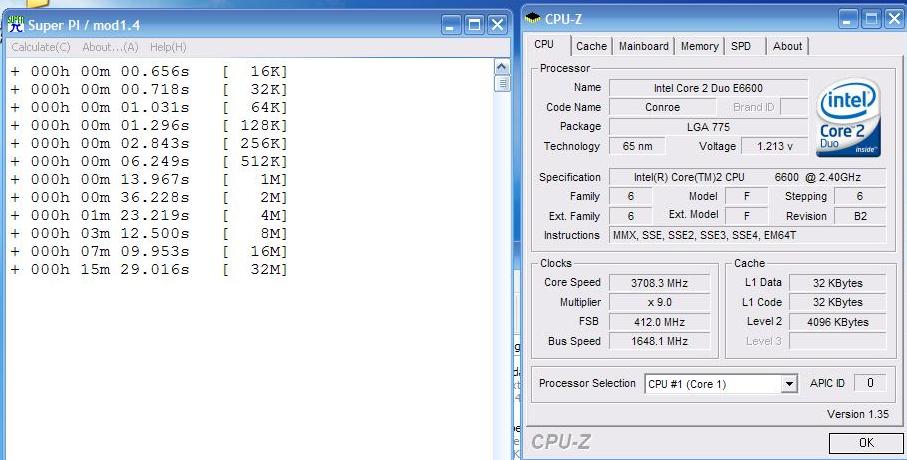This screenshot has height=460, width=907.
Task: Open the Processor Selection dropdown
Action: click(721, 384)
